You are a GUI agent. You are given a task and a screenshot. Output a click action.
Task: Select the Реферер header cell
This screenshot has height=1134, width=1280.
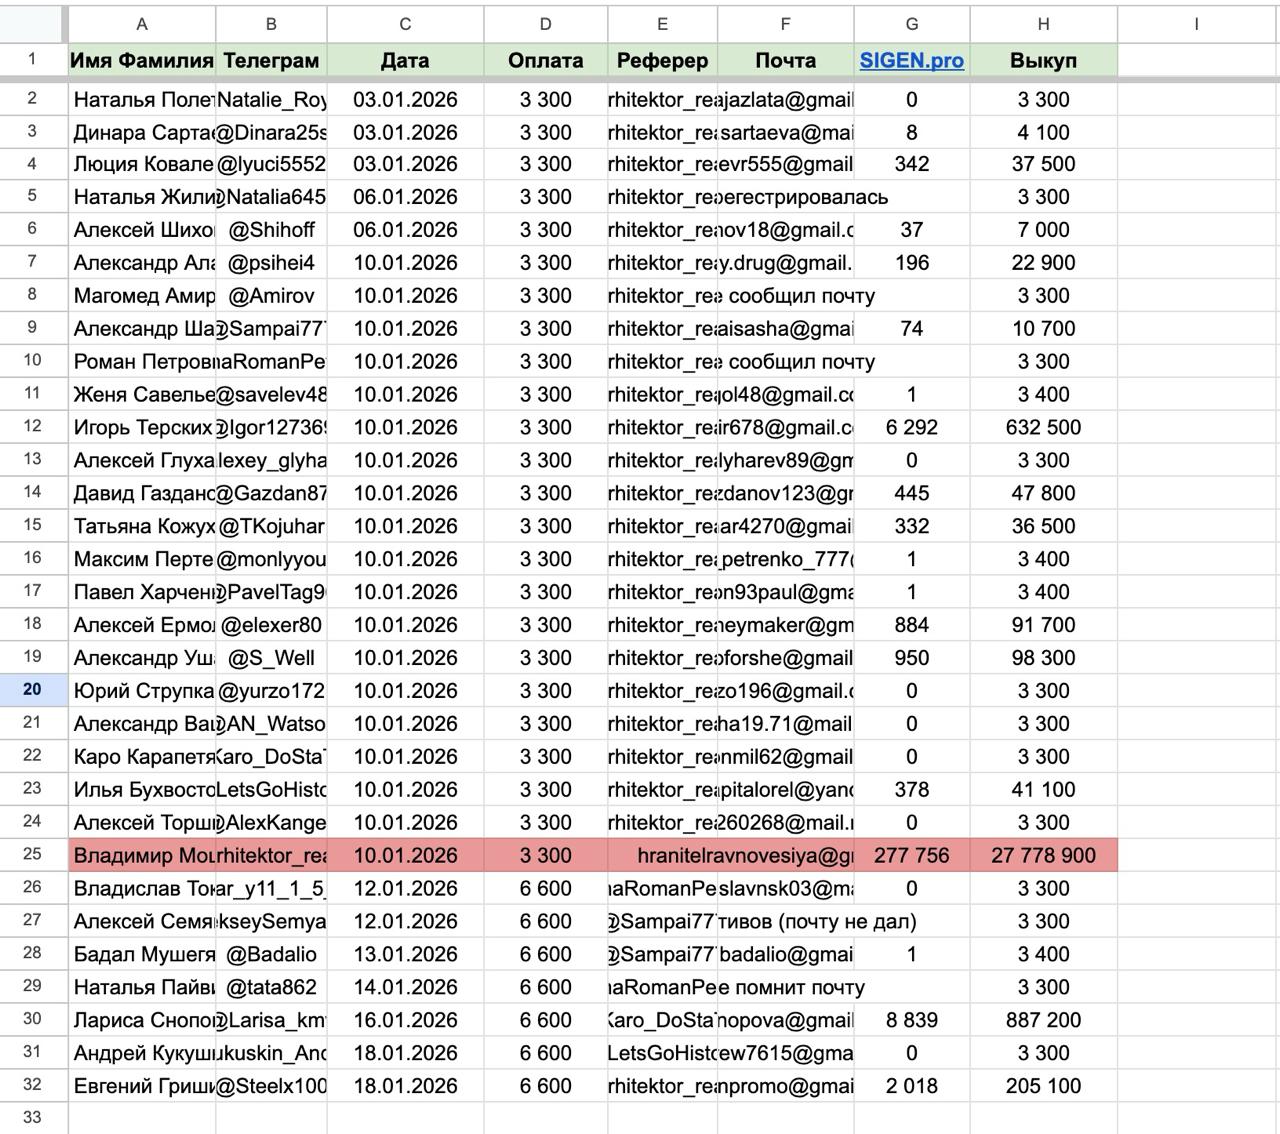click(x=662, y=60)
